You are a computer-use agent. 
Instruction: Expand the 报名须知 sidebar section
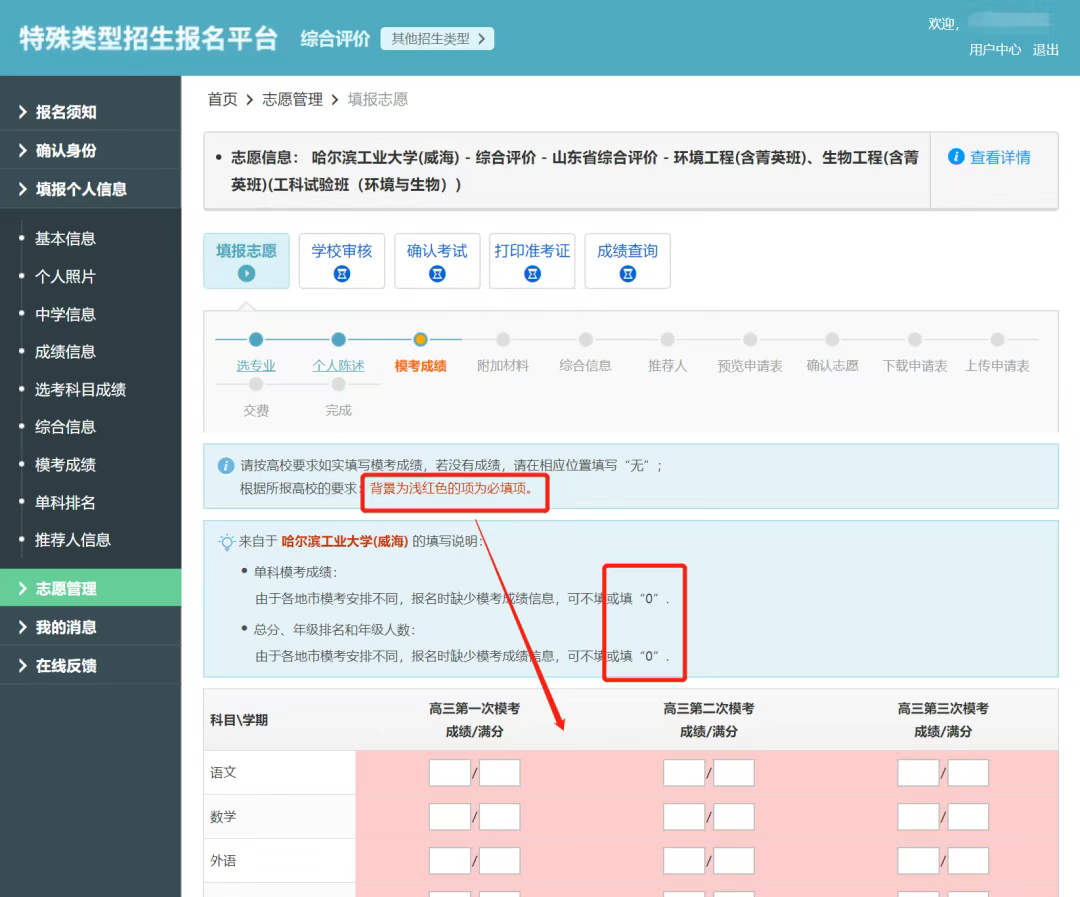click(66, 112)
